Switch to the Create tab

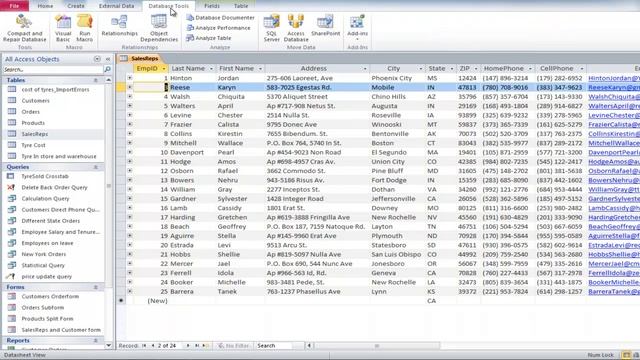(x=76, y=6)
